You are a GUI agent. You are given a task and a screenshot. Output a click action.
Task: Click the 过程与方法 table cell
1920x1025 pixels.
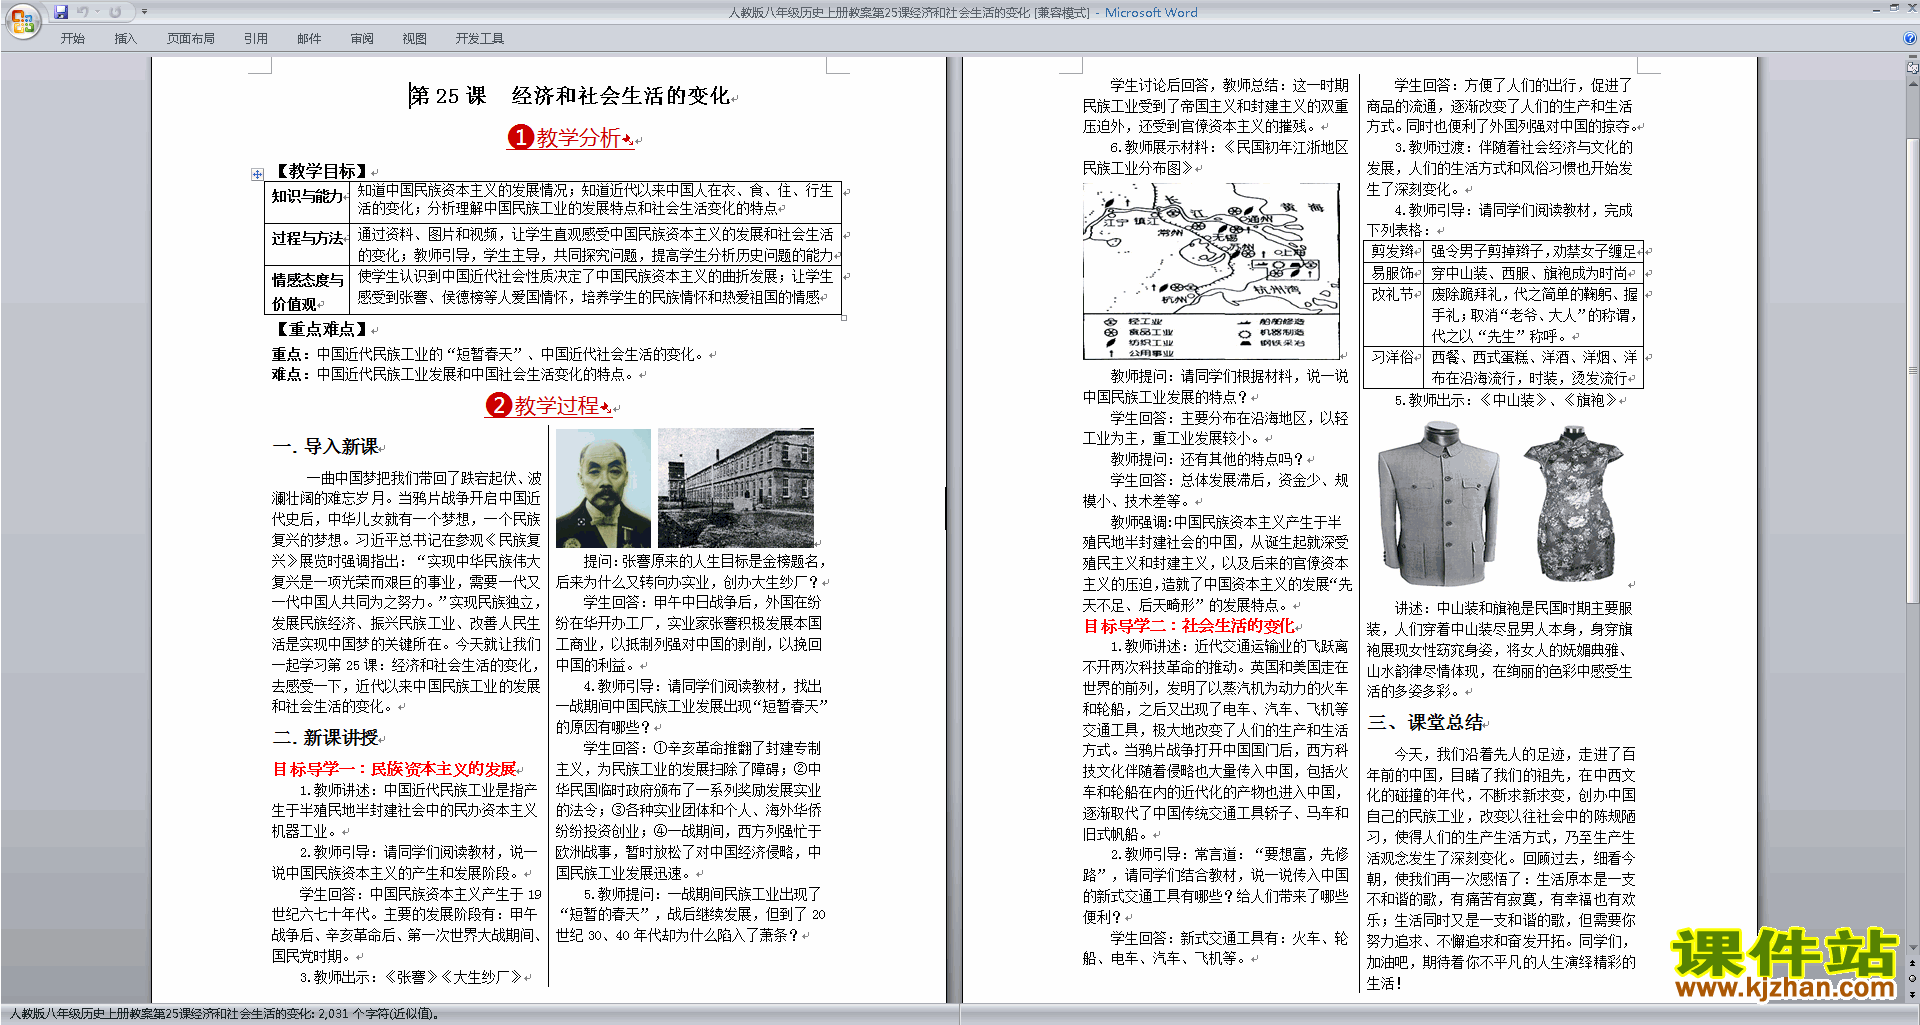[307, 243]
